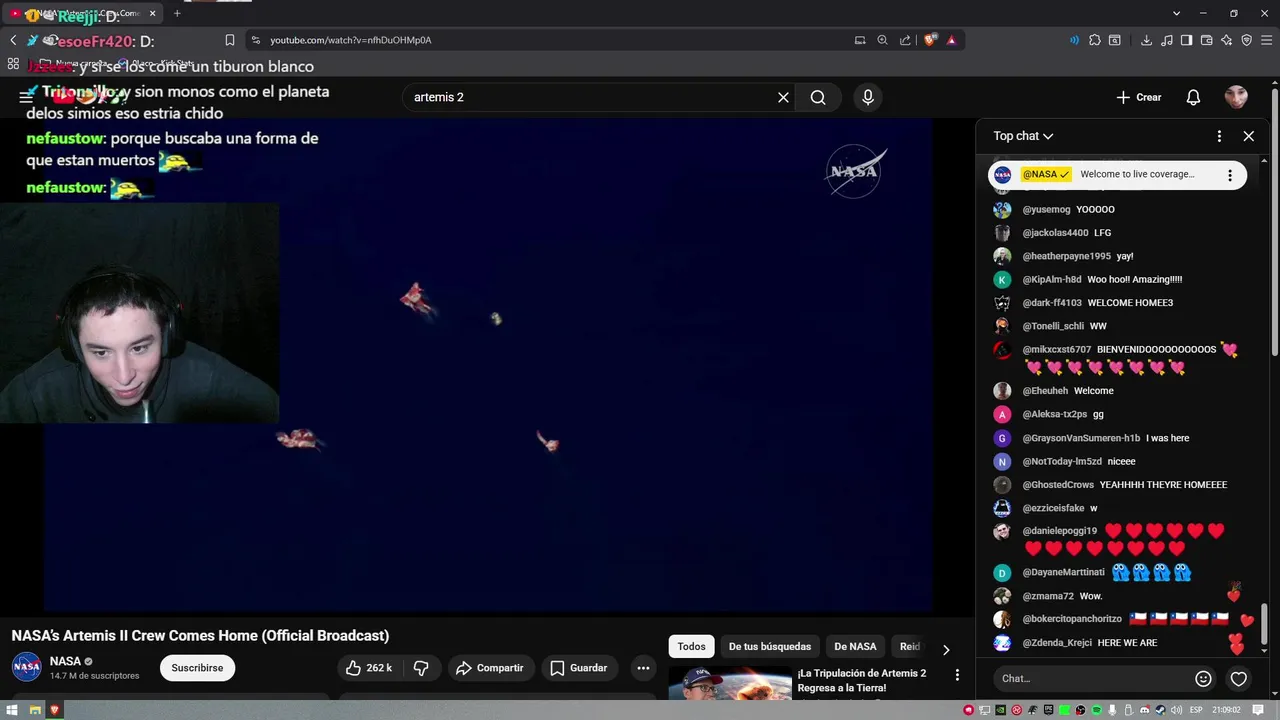Clear the artemis 2 search text

[x=783, y=97]
